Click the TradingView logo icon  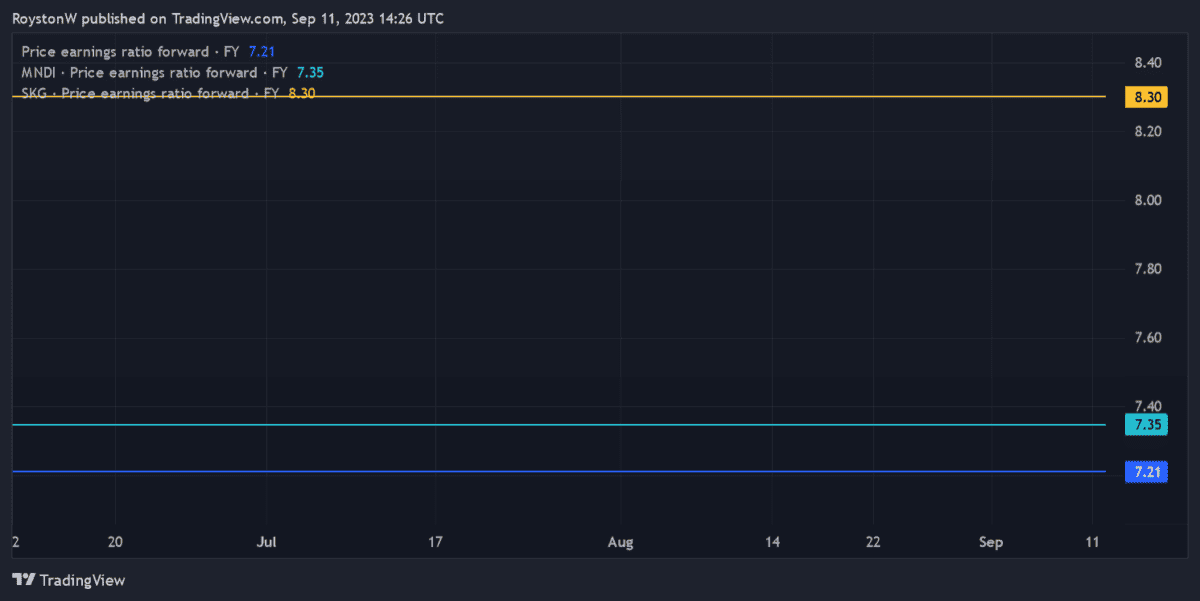click(x=24, y=580)
